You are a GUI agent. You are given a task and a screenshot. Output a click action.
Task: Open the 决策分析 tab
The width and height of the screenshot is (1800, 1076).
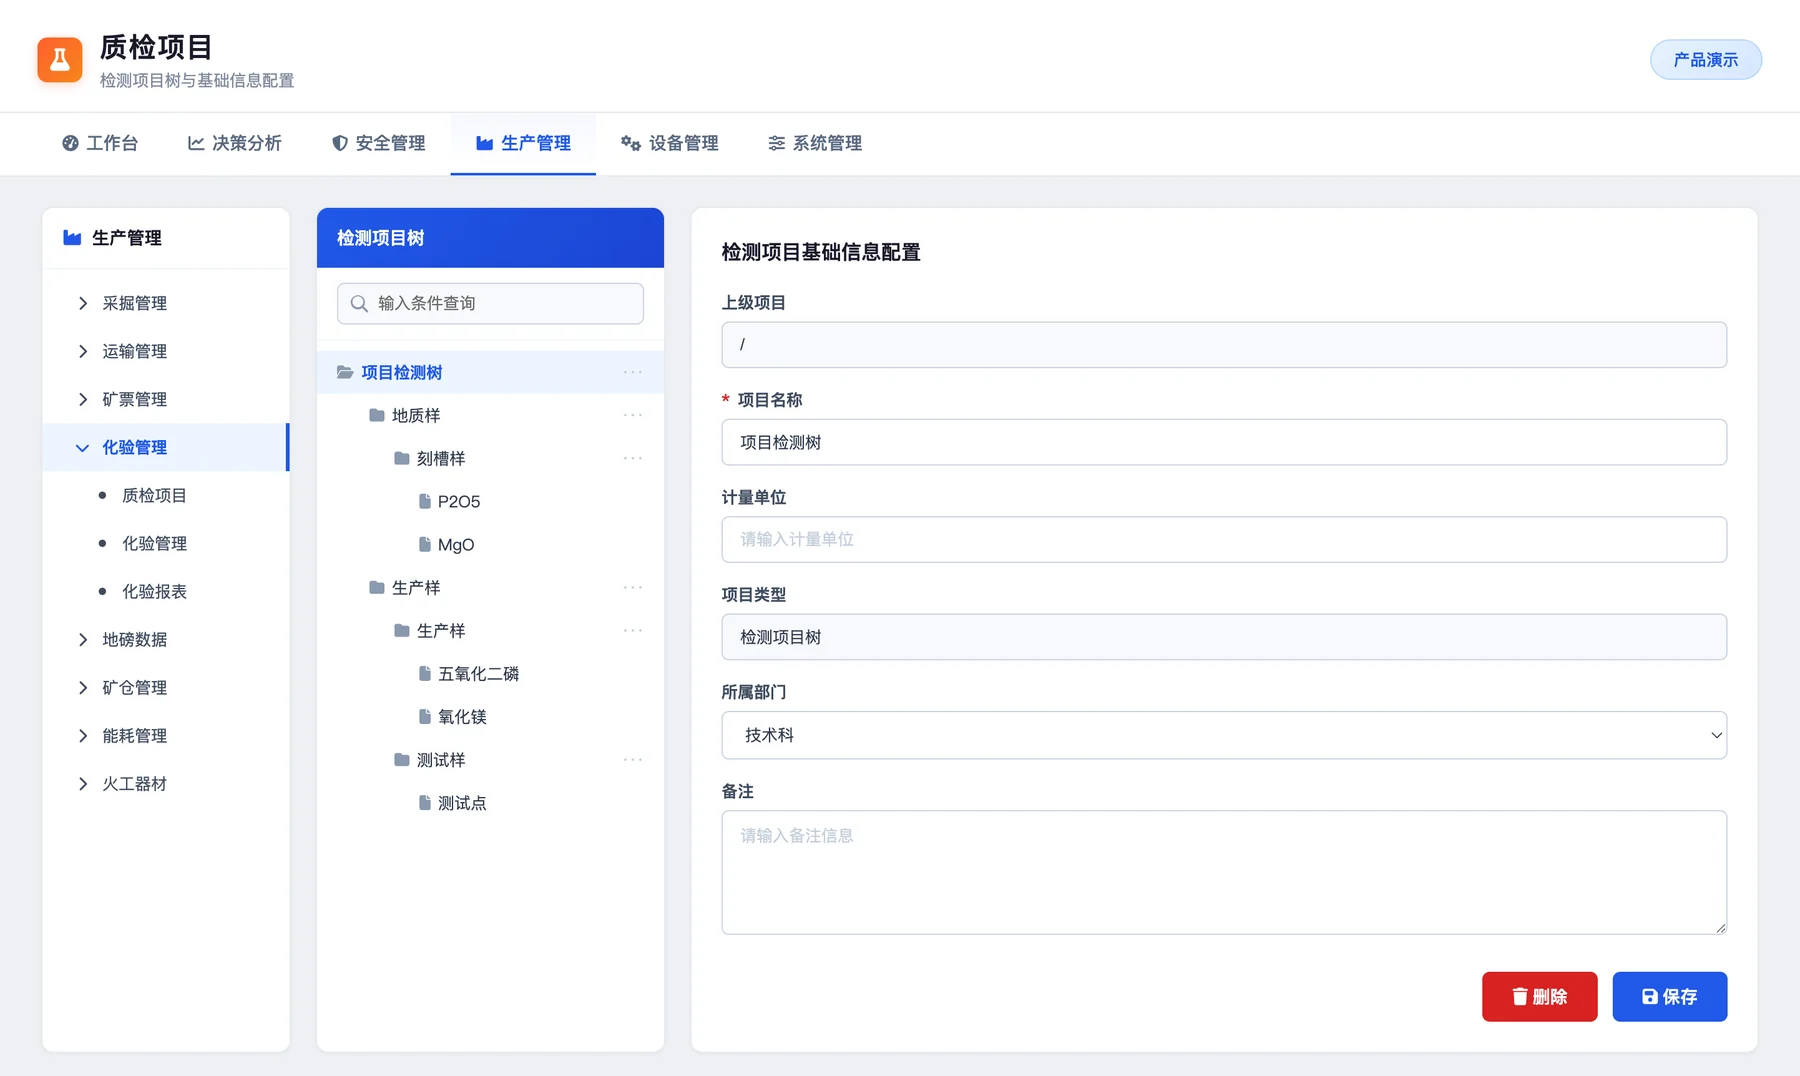pyautogui.click(x=235, y=143)
